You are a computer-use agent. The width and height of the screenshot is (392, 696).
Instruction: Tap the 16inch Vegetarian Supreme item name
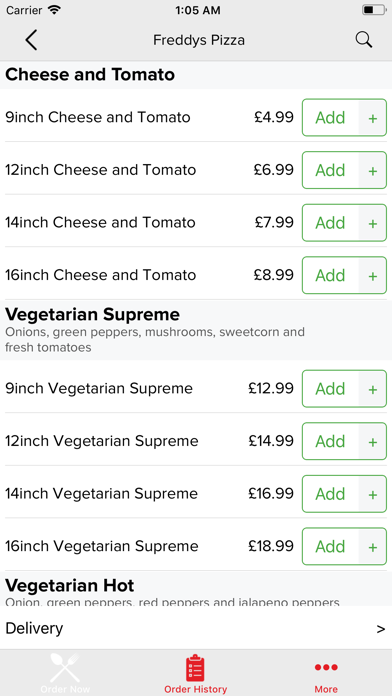[102, 546]
